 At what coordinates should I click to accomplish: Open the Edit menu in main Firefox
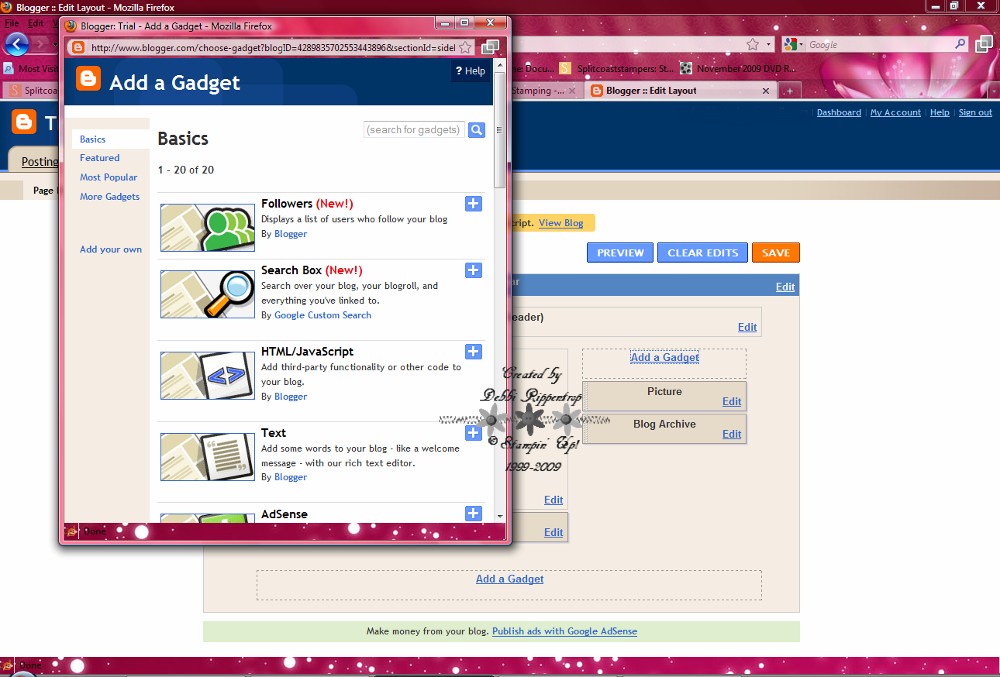(x=36, y=23)
